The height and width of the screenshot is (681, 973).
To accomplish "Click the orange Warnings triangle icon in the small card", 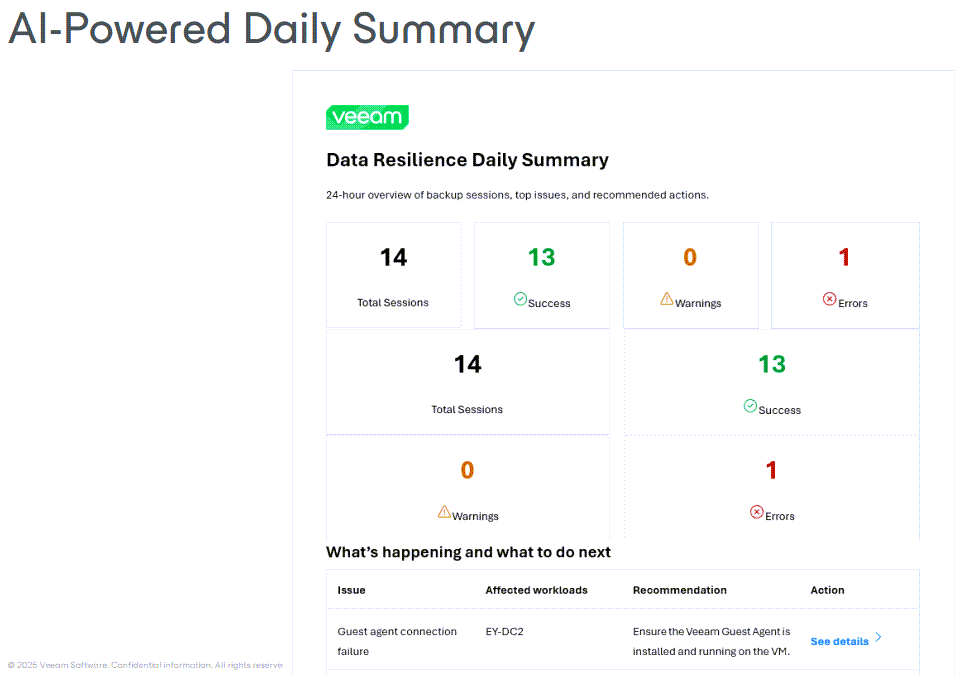I will [x=667, y=299].
